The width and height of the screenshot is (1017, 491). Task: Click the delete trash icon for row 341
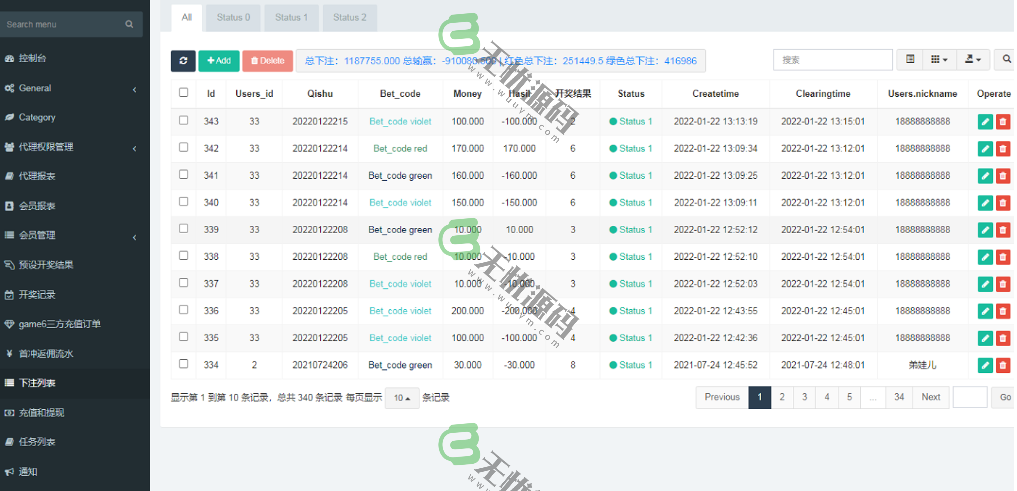1003,176
